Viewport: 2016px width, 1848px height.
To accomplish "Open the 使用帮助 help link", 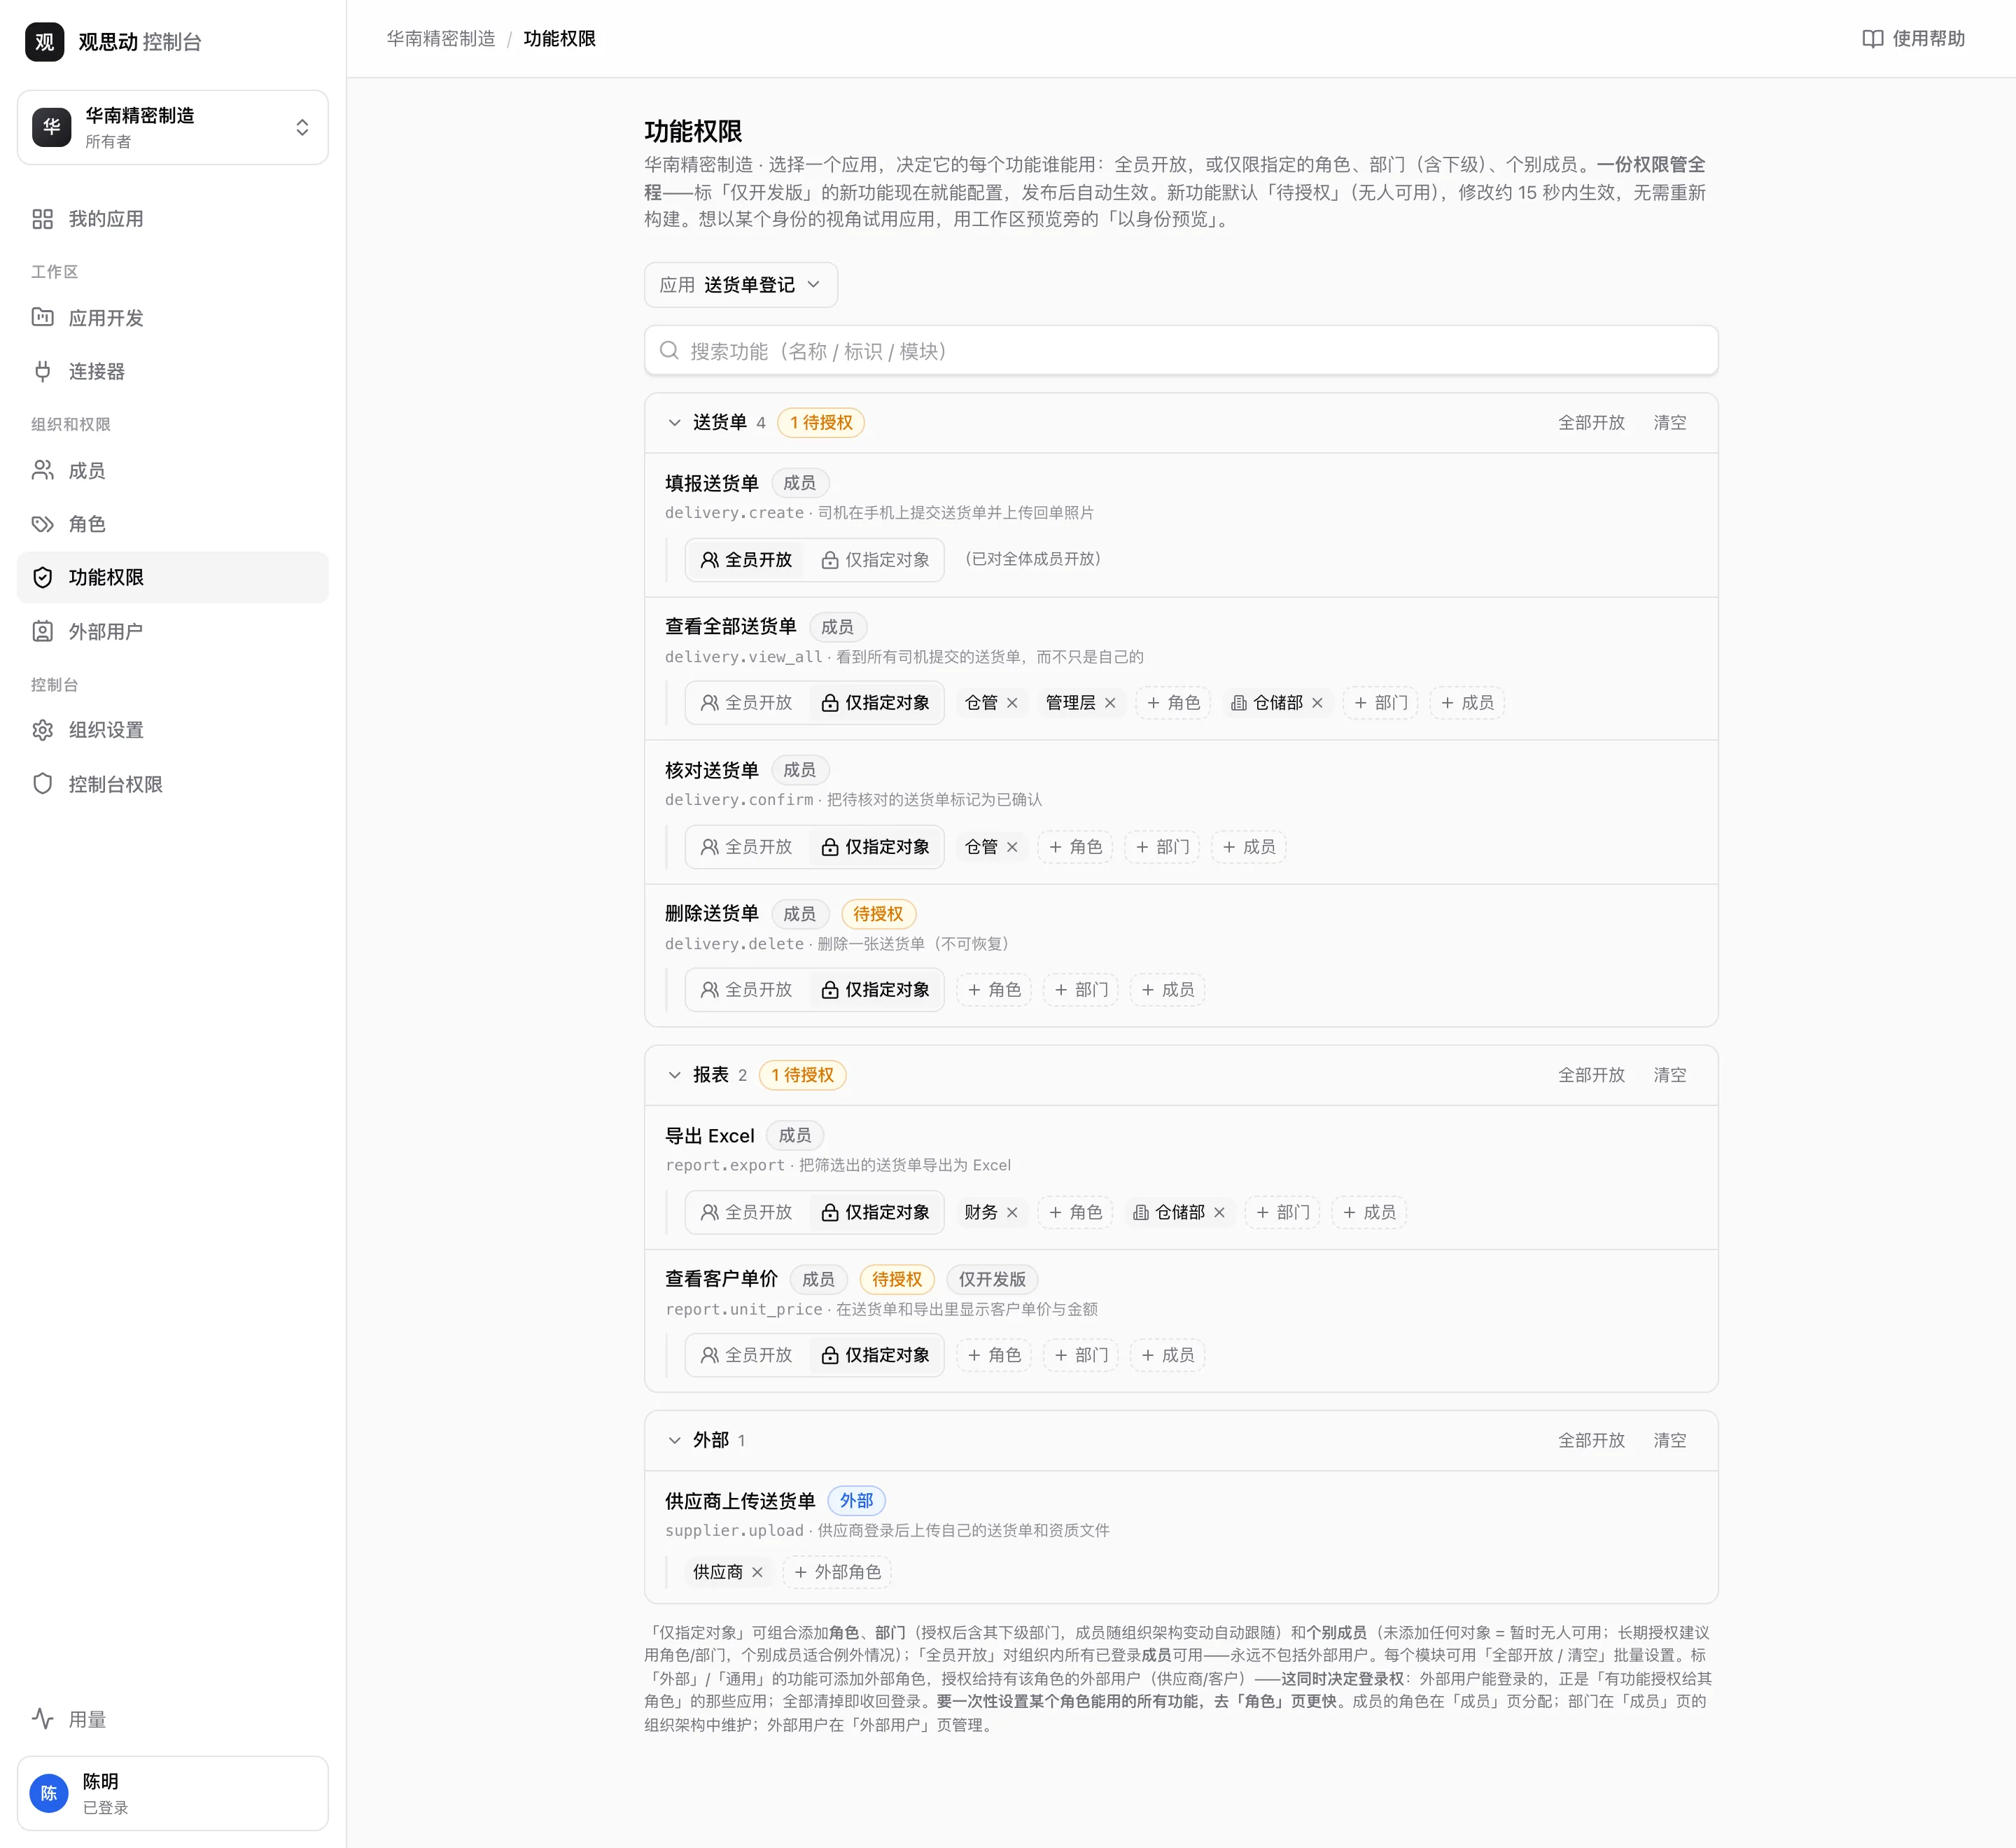I will pyautogui.click(x=1913, y=39).
